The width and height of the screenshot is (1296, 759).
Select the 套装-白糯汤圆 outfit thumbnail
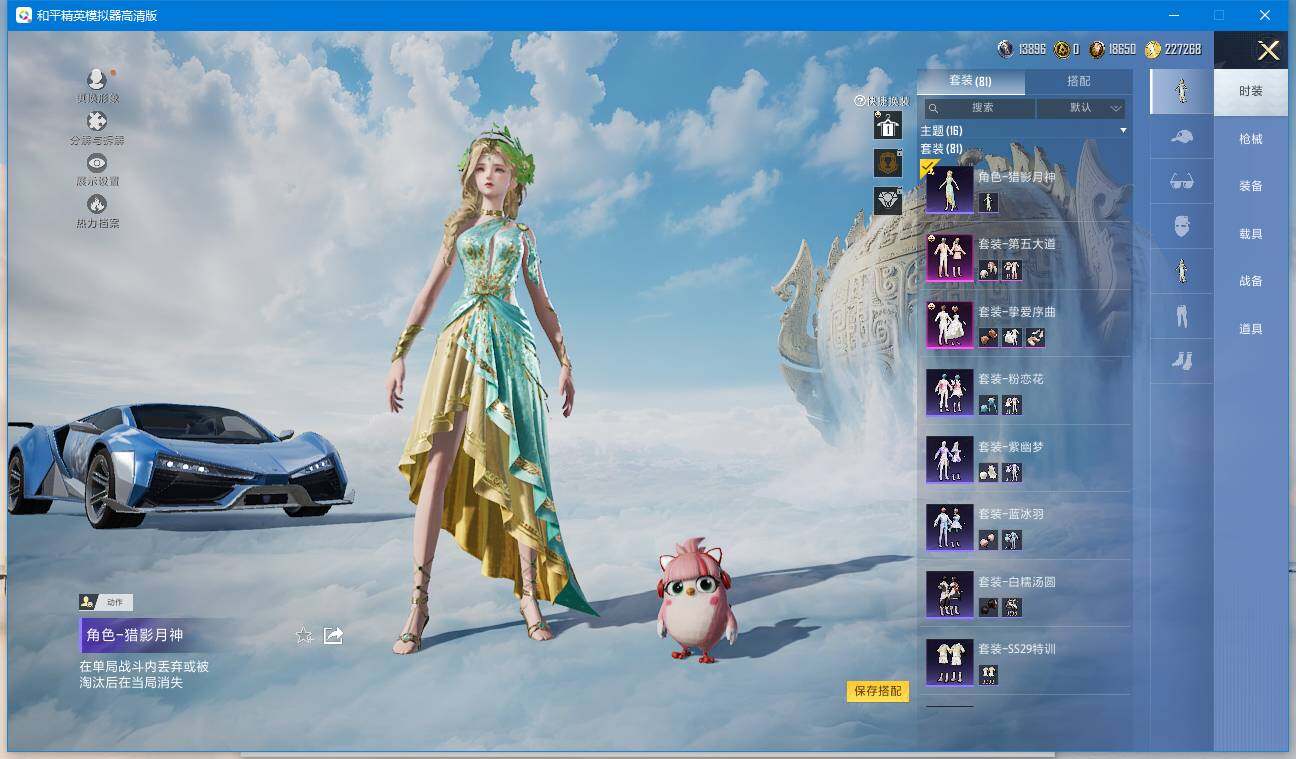pos(949,595)
